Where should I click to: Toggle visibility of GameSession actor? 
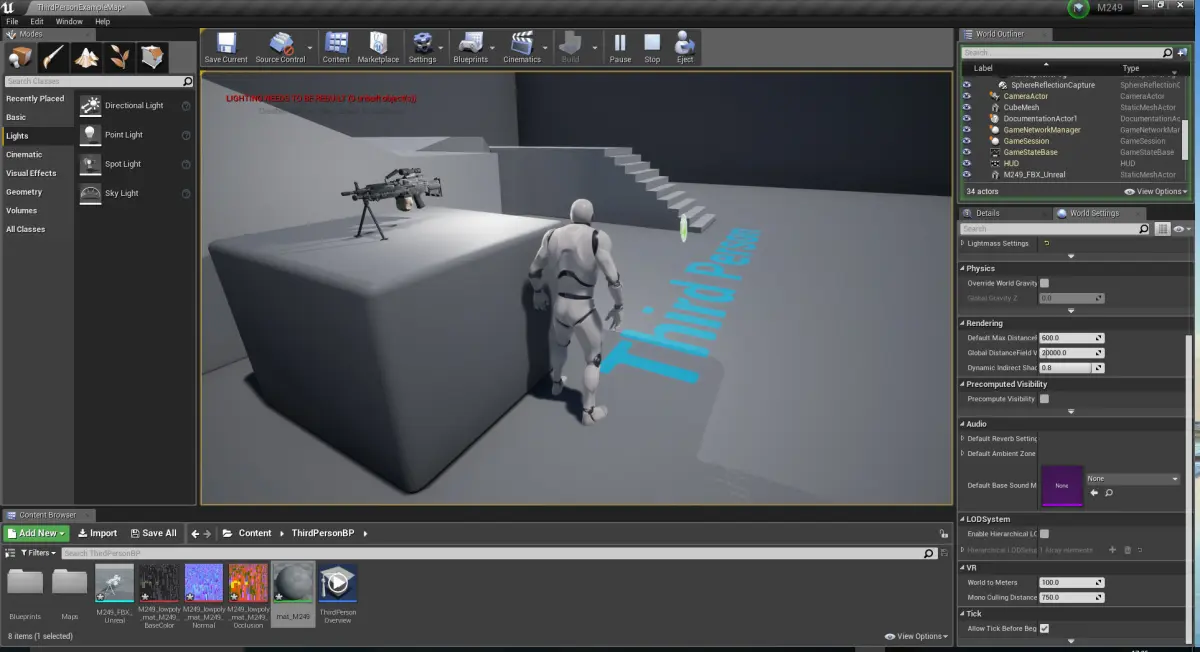tap(967, 141)
